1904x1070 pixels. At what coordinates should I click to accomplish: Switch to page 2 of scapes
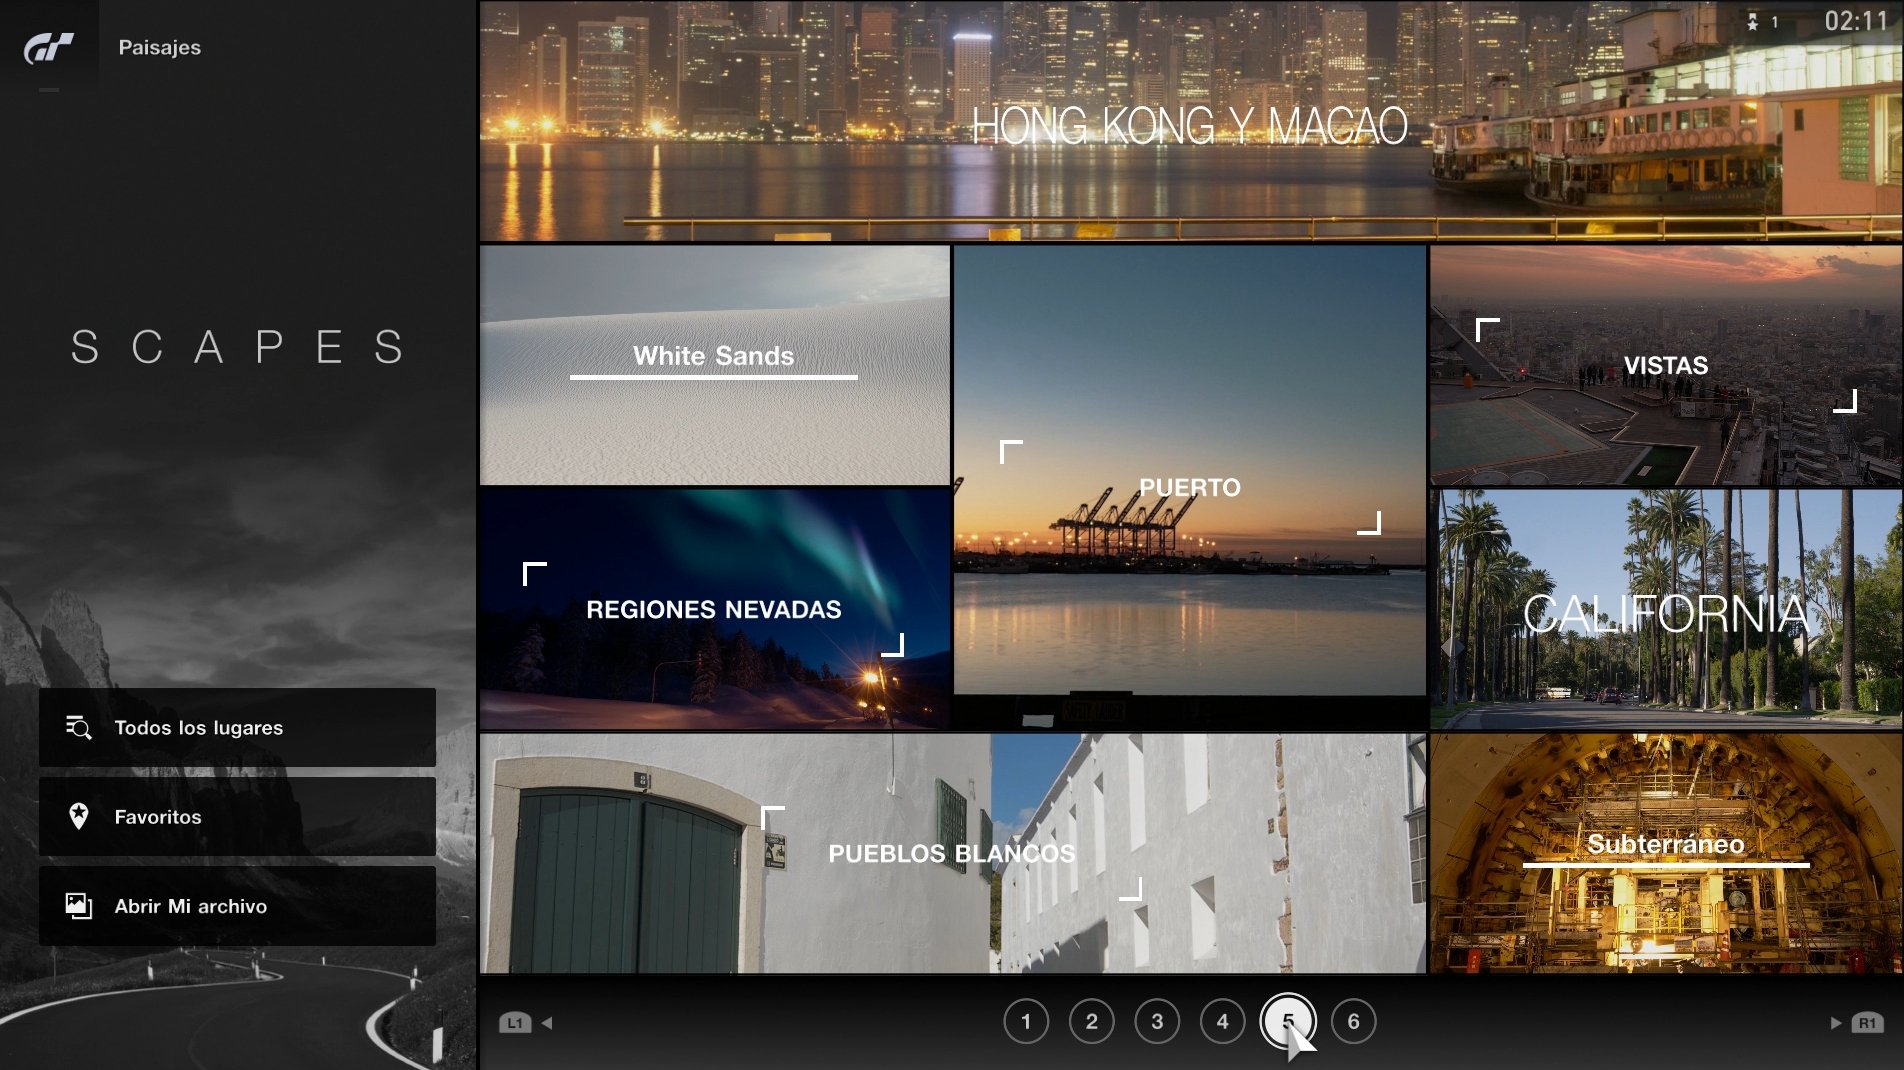point(1091,1021)
